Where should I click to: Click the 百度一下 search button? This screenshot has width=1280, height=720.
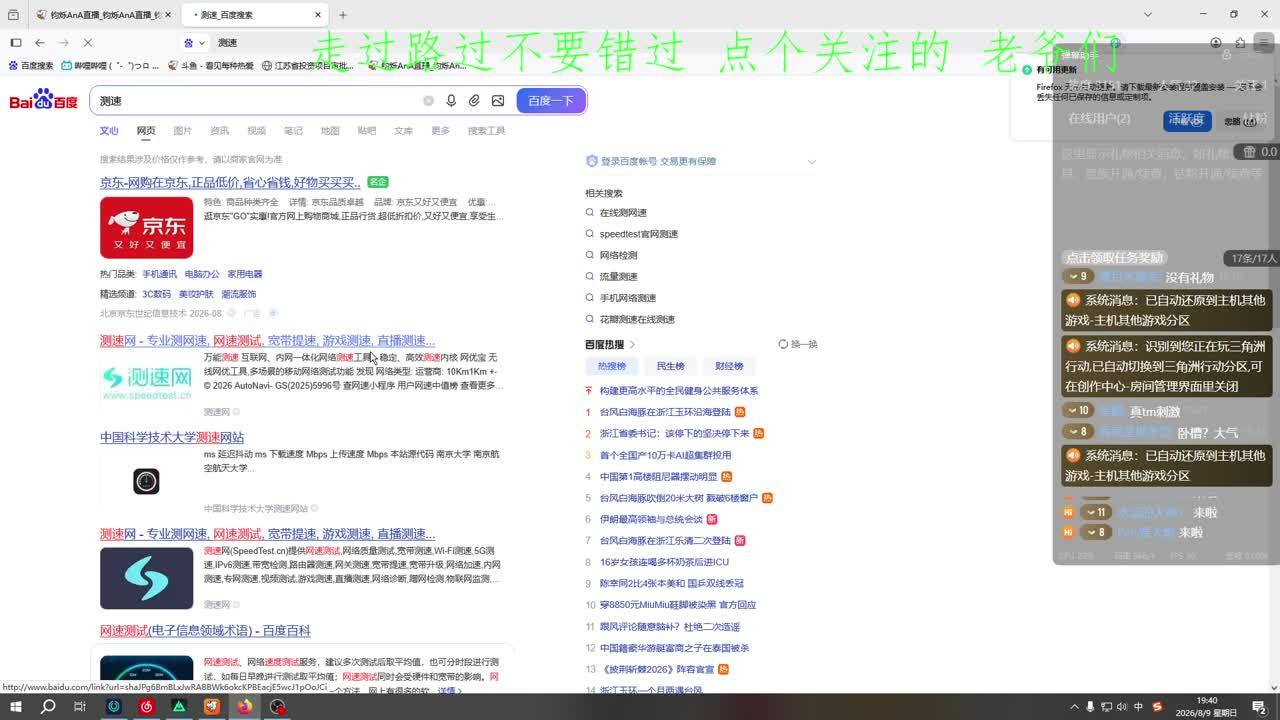(551, 101)
